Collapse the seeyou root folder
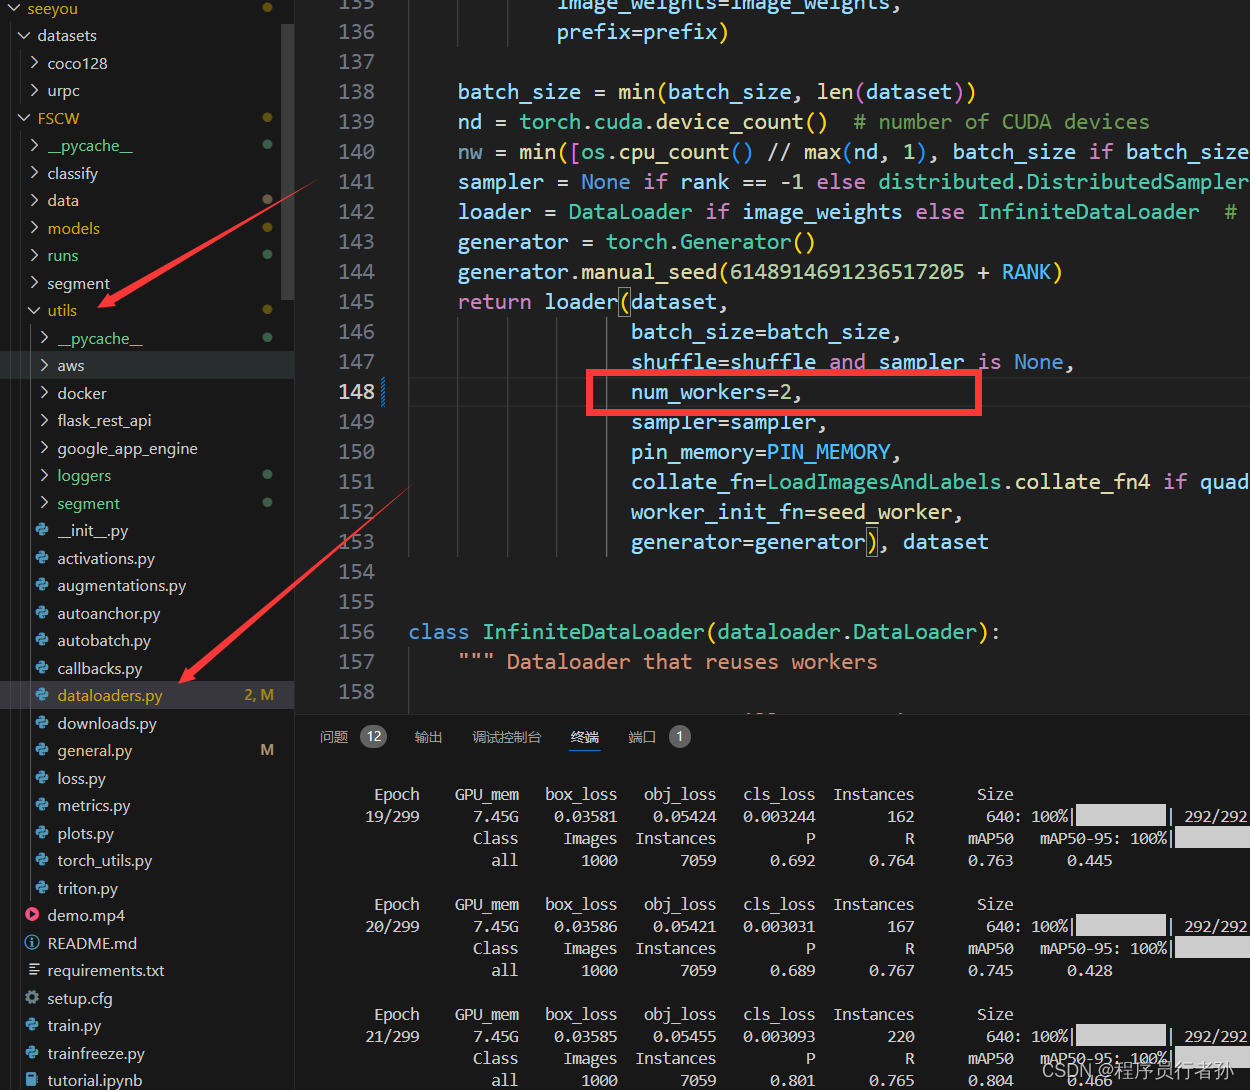The image size is (1250, 1090). pyautogui.click(x=14, y=8)
